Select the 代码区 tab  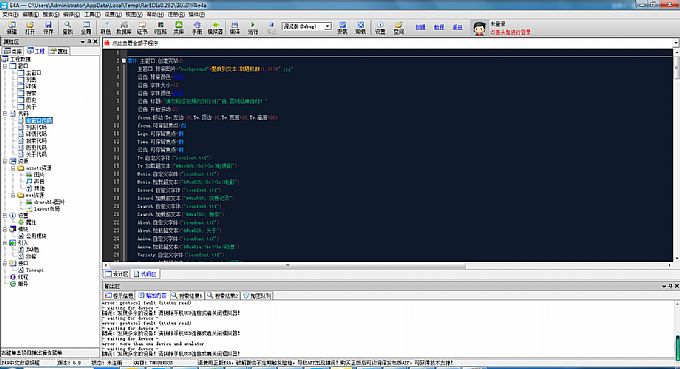(145, 274)
